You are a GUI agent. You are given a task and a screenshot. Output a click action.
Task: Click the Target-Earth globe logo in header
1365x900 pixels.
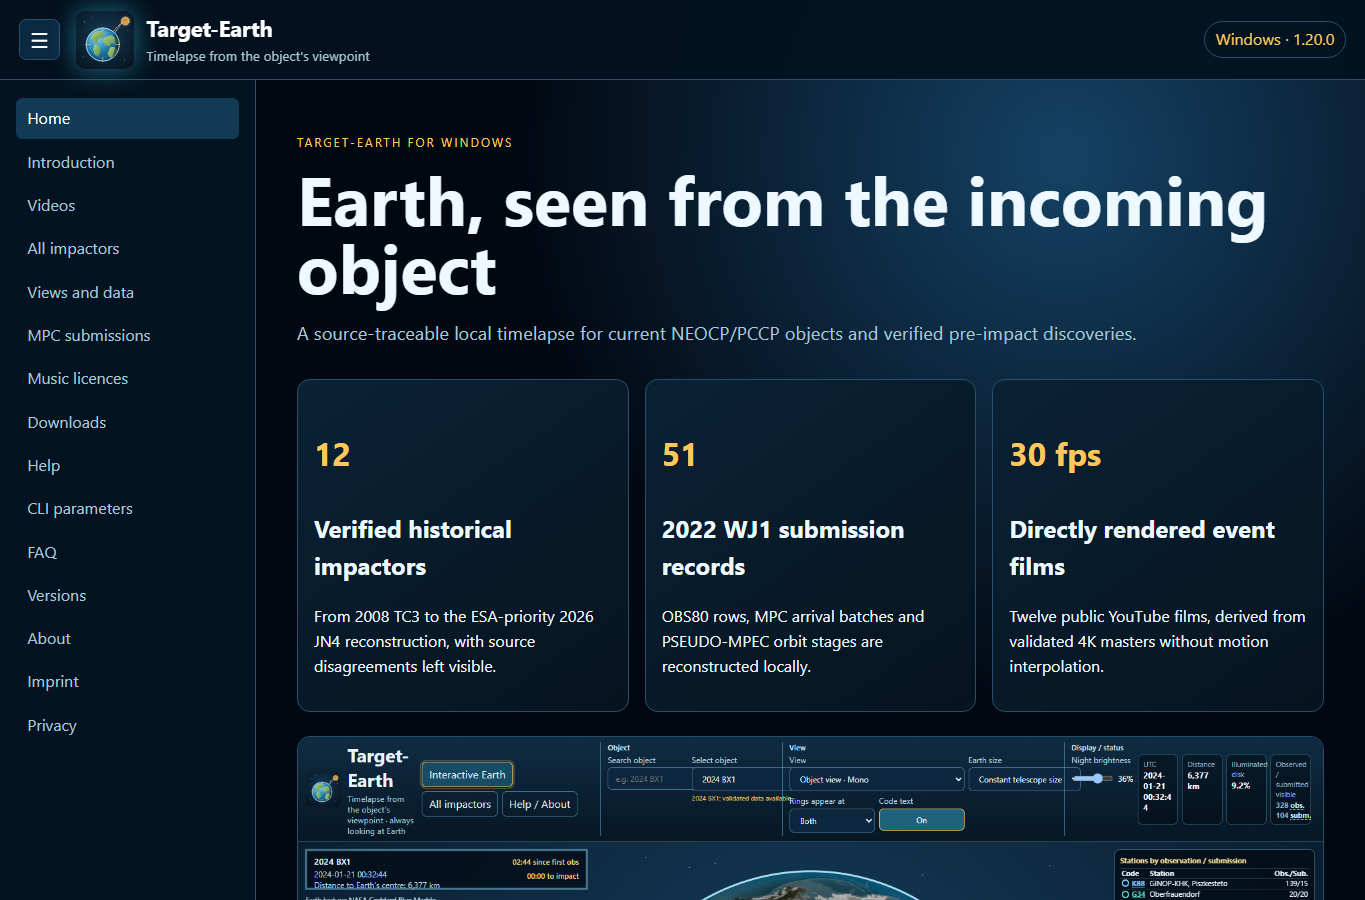(105, 40)
